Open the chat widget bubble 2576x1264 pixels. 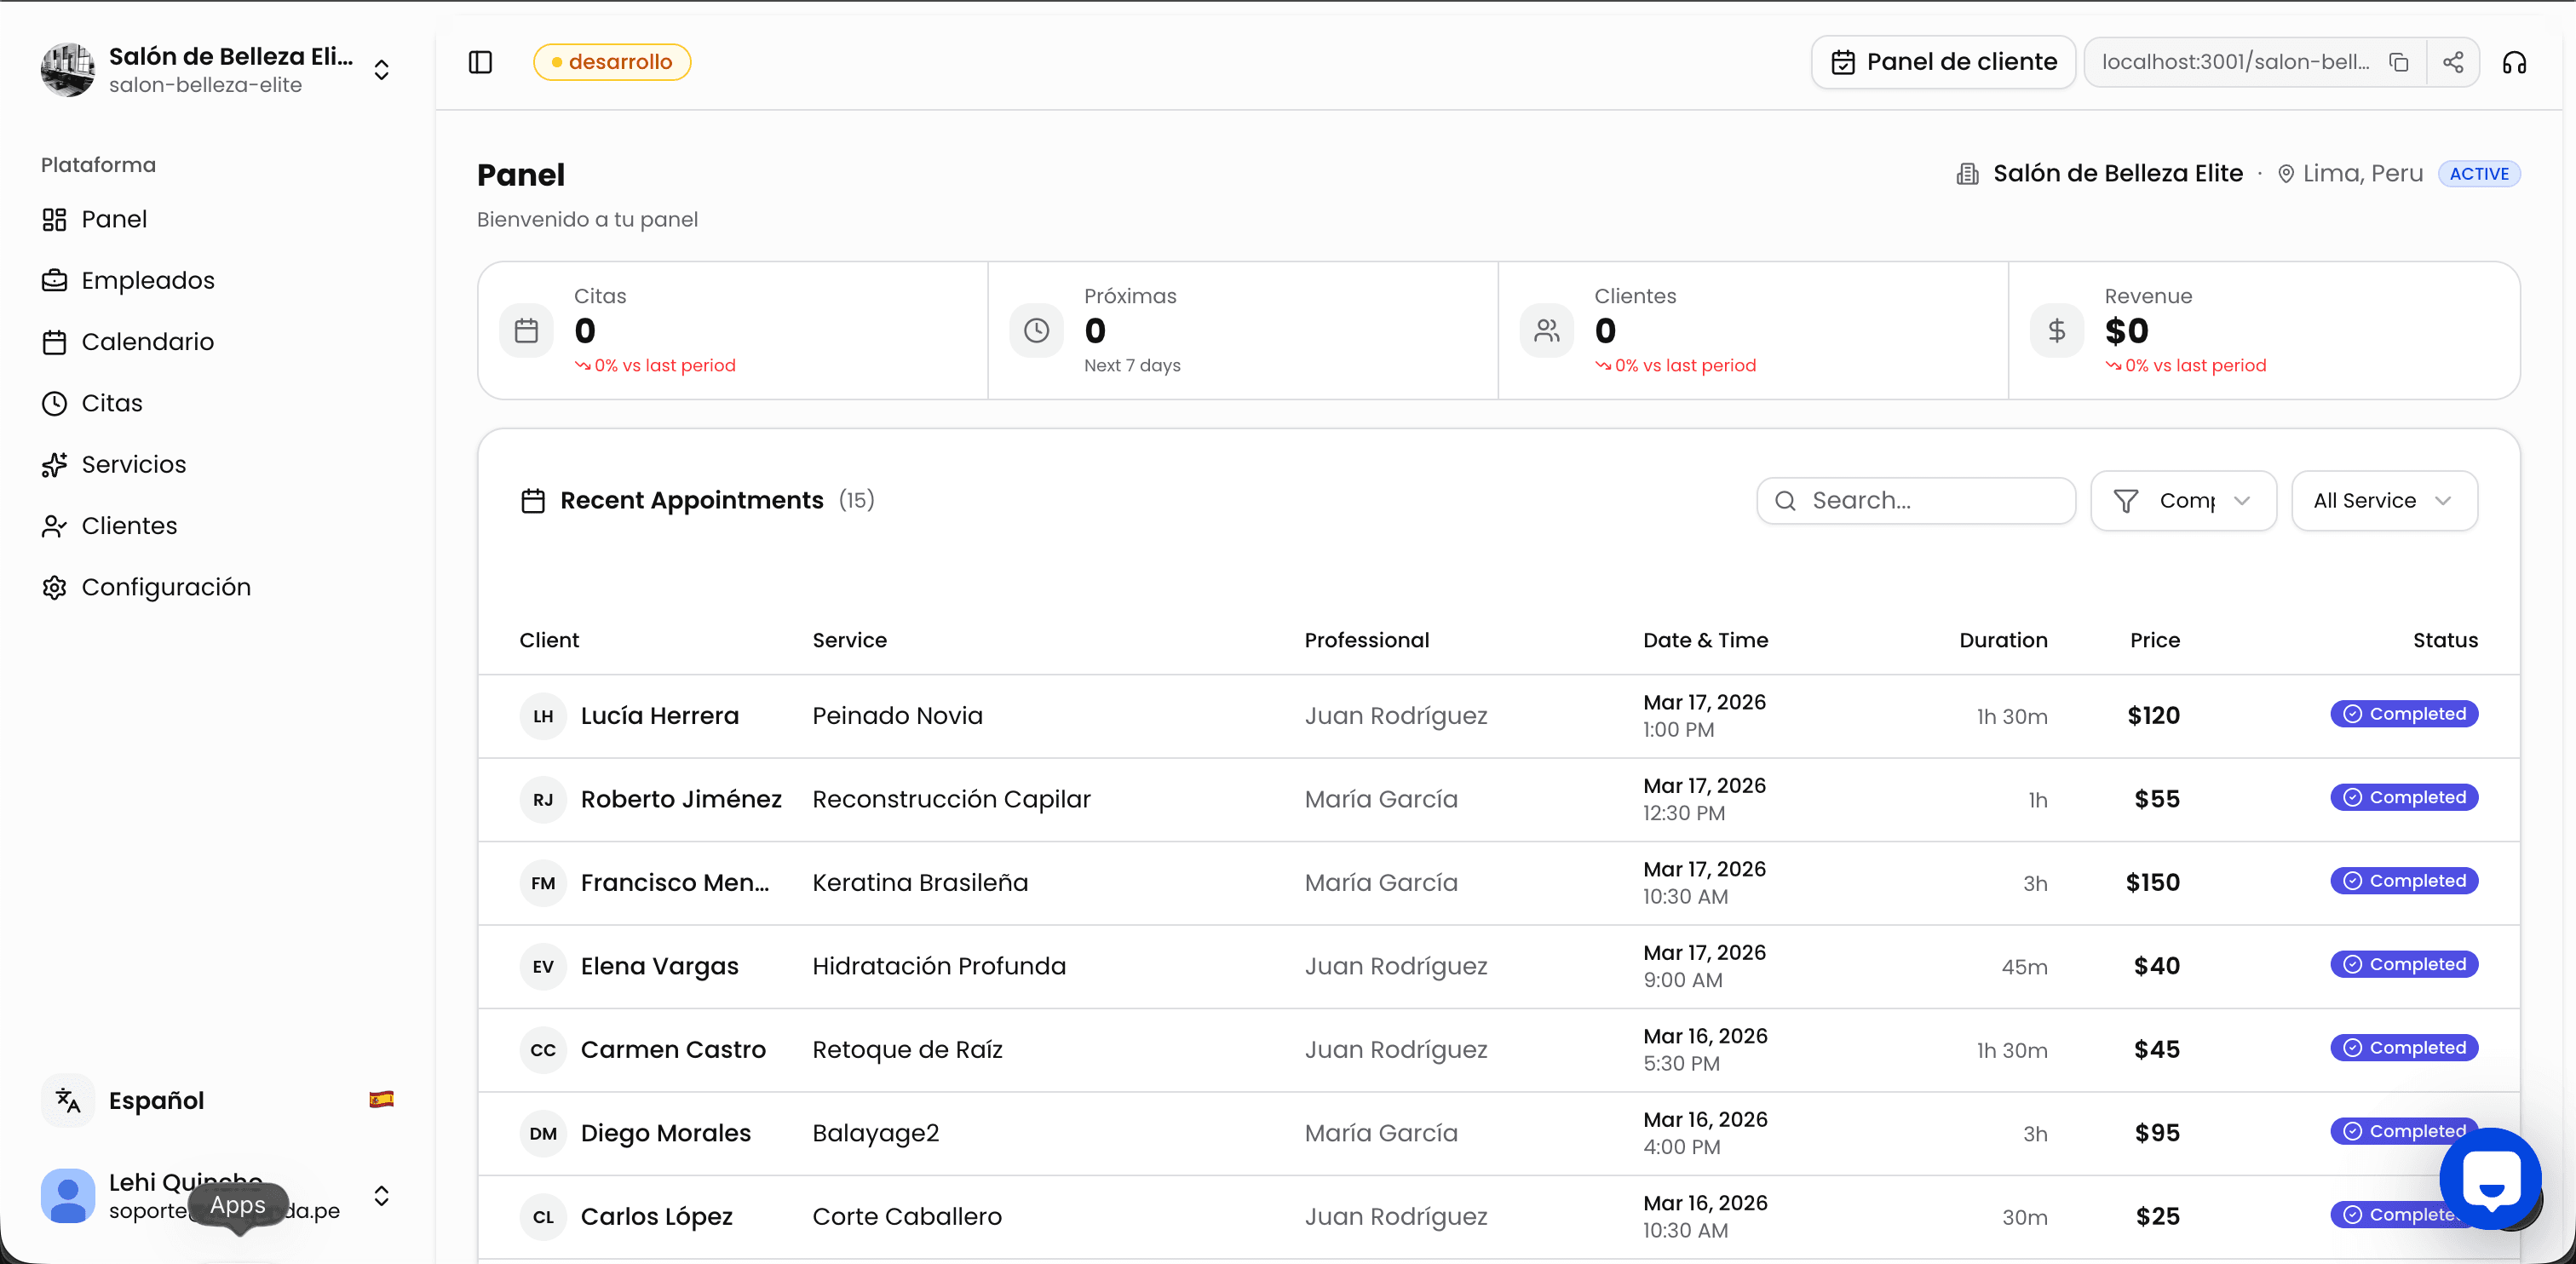click(2490, 1179)
